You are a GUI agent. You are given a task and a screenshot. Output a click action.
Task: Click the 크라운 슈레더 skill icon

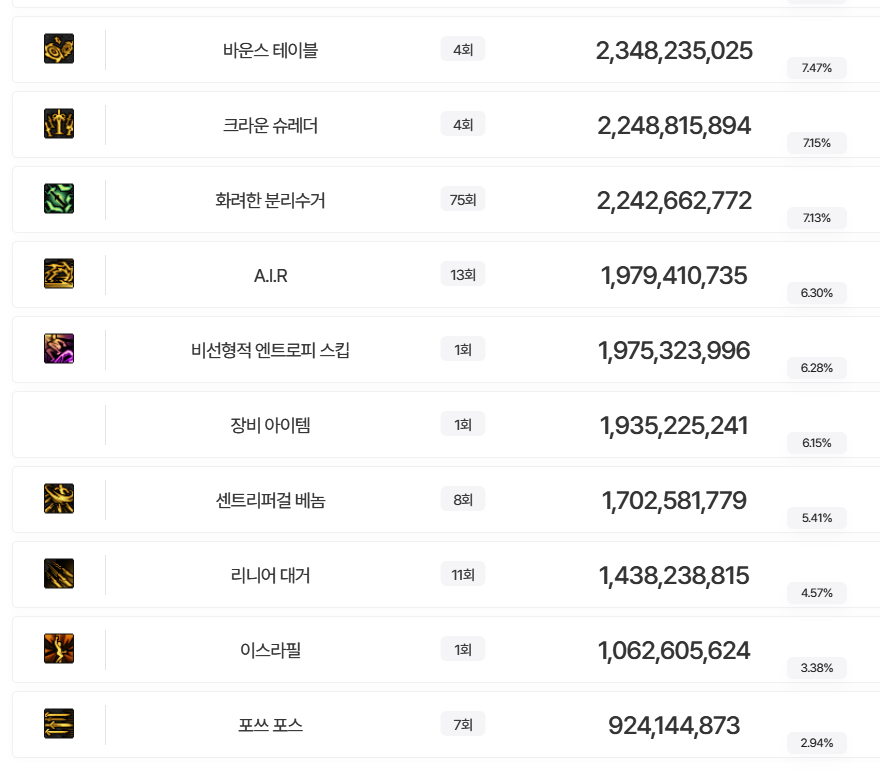click(x=59, y=124)
